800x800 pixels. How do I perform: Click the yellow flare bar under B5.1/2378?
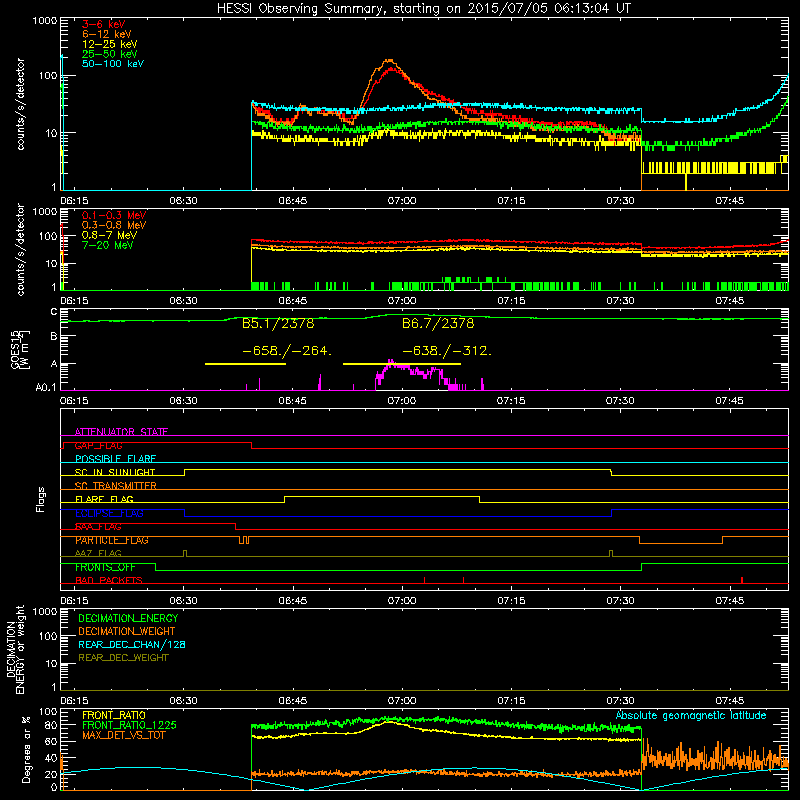pos(245,364)
